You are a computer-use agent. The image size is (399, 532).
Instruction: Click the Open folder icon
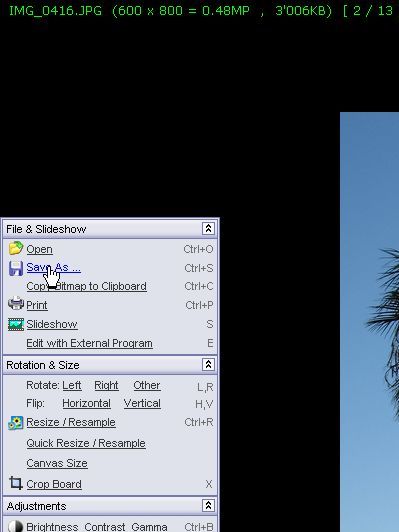pyautogui.click(x=16, y=248)
